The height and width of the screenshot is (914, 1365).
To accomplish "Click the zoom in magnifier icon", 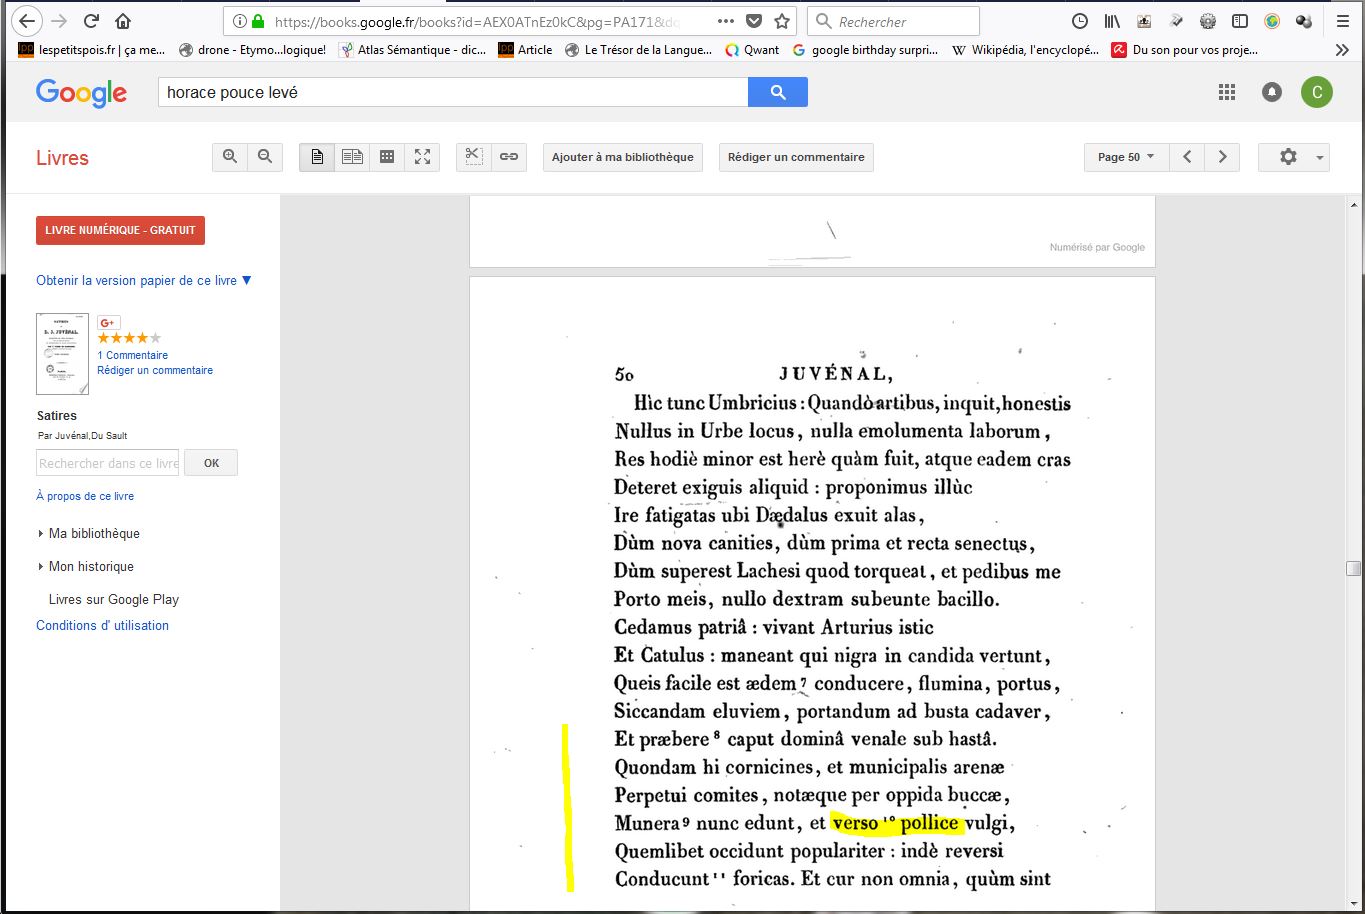I will [x=230, y=157].
